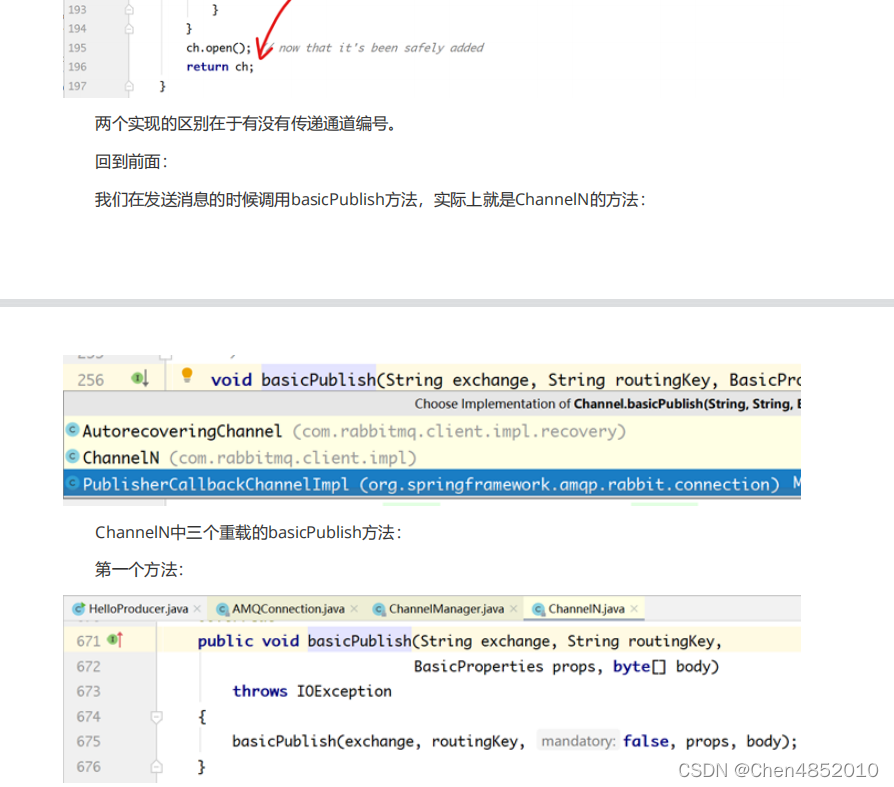The height and width of the screenshot is (787, 894).
Task: Click the HelloProducer.java file icon
Action: (x=79, y=609)
